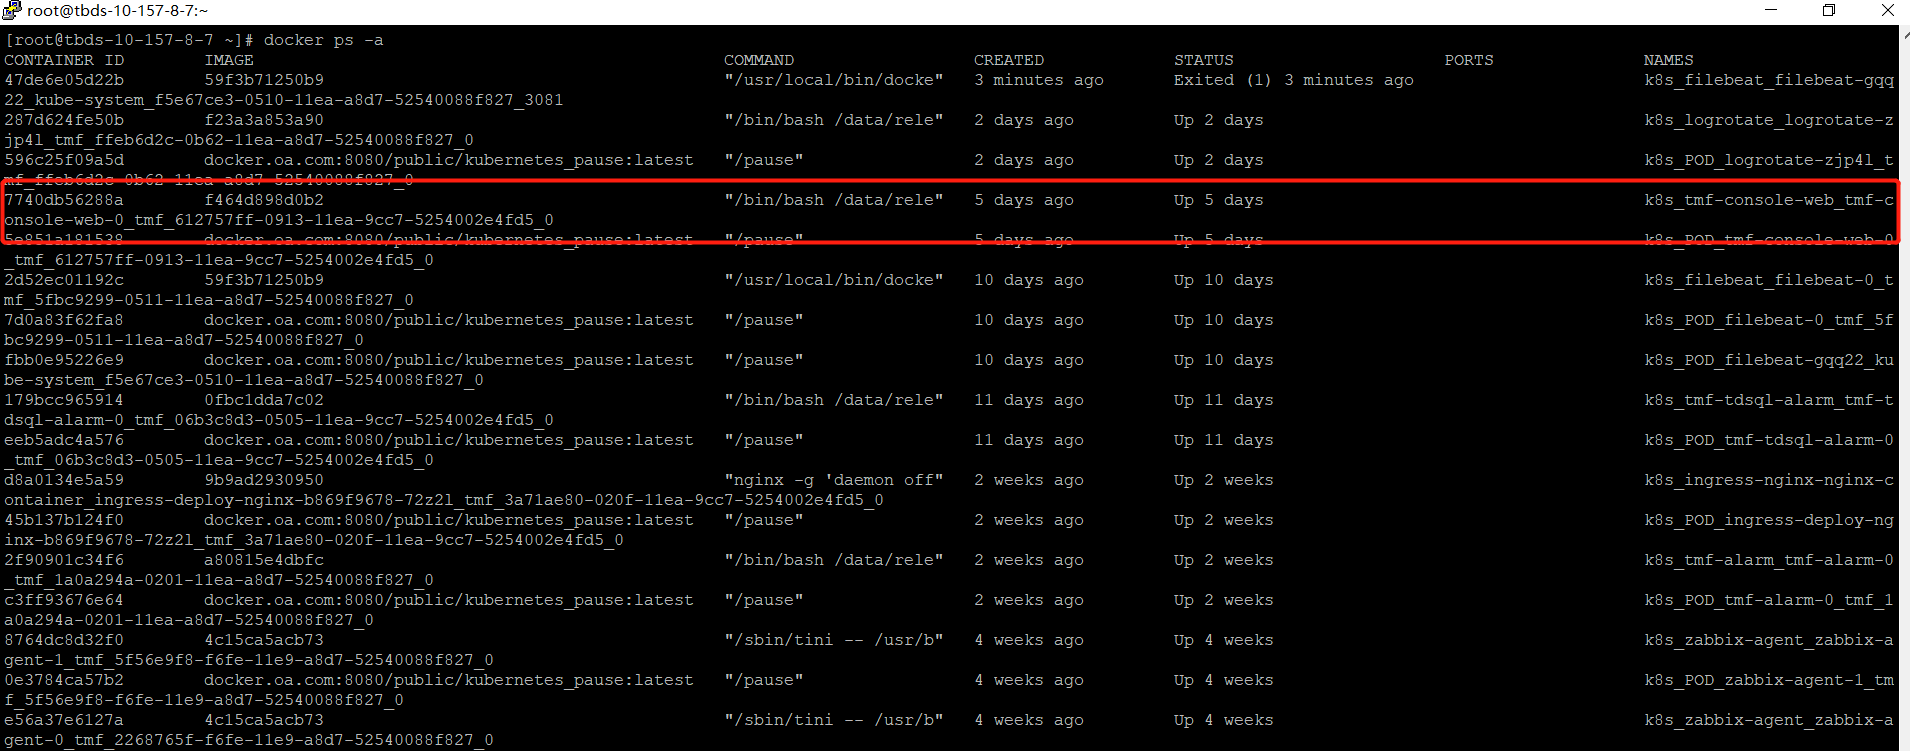Click the wrapped line ontainer_ingress-deploy-nginx
The width and height of the screenshot is (1910, 751).
click(444, 500)
